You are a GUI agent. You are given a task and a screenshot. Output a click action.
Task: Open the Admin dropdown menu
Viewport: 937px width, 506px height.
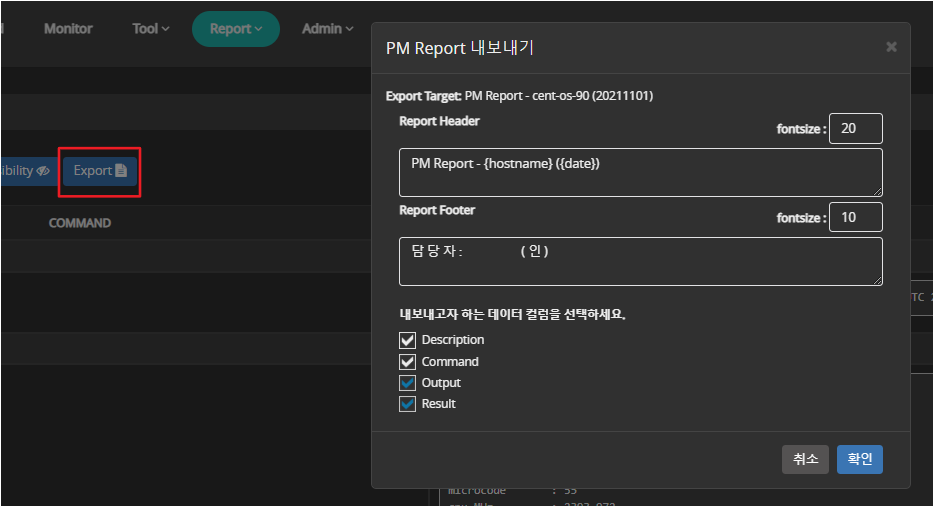[327, 29]
